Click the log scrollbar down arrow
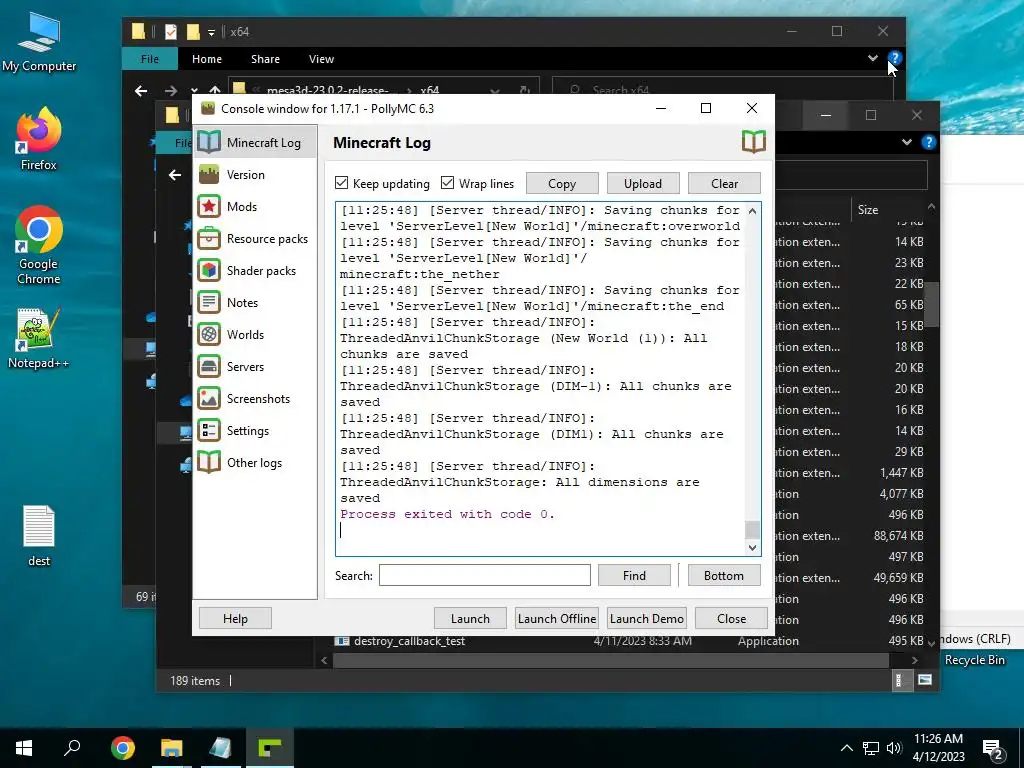This screenshot has width=1024, height=768. (752, 547)
